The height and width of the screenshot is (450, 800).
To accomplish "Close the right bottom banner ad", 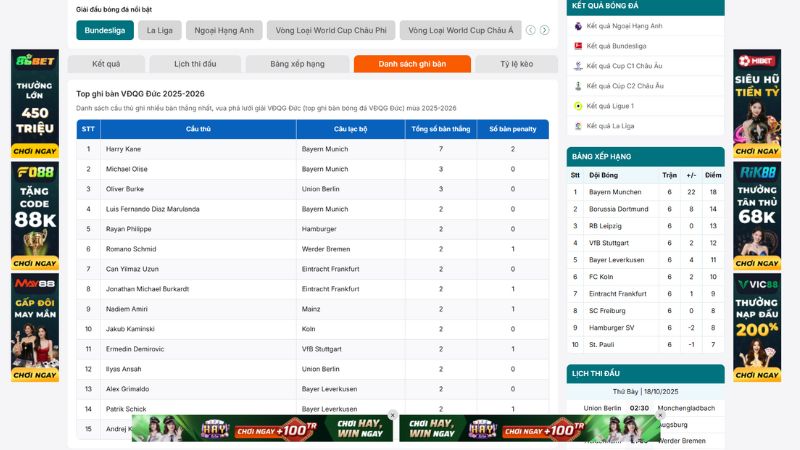I will tap(660, 415).
